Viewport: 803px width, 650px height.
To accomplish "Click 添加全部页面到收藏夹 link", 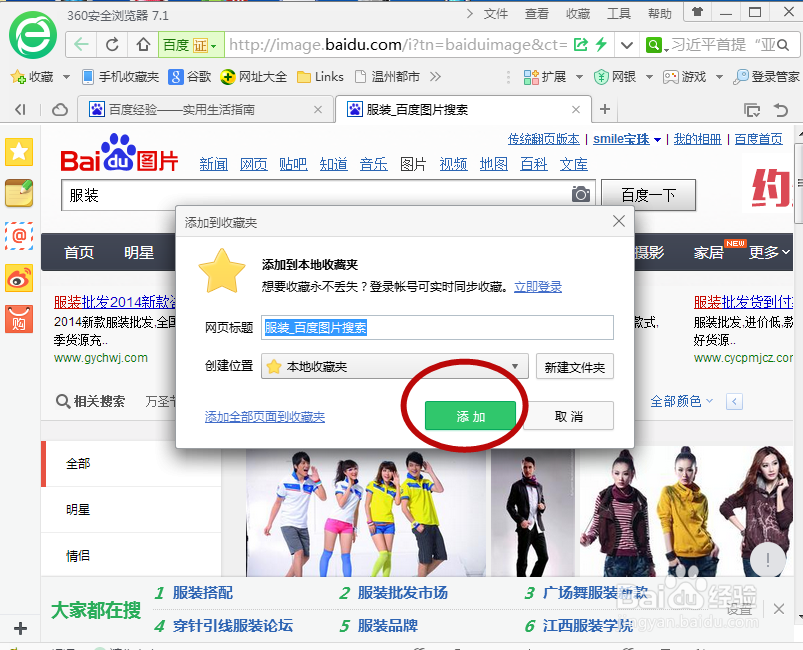I will 265,417.
